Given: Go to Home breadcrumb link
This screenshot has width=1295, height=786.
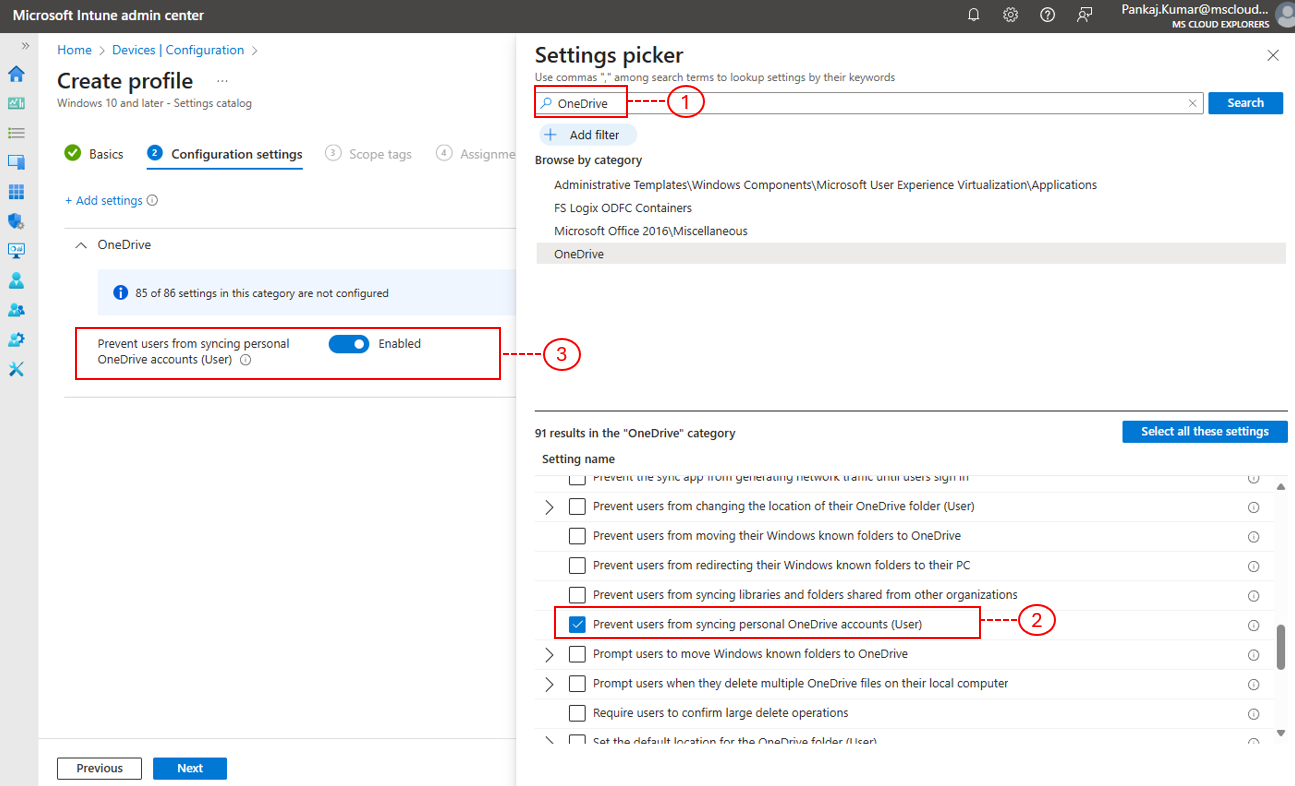Looking at the screenshot, I should (x=74, y=50).
